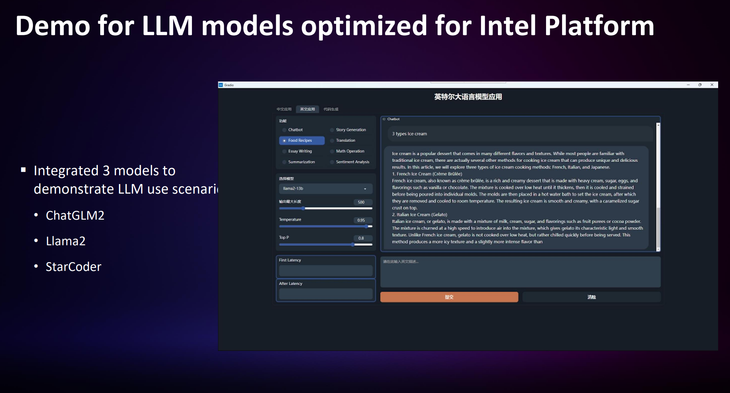Click the Chatbot label icon above conversation
The image size is (730, 393).
384,119
